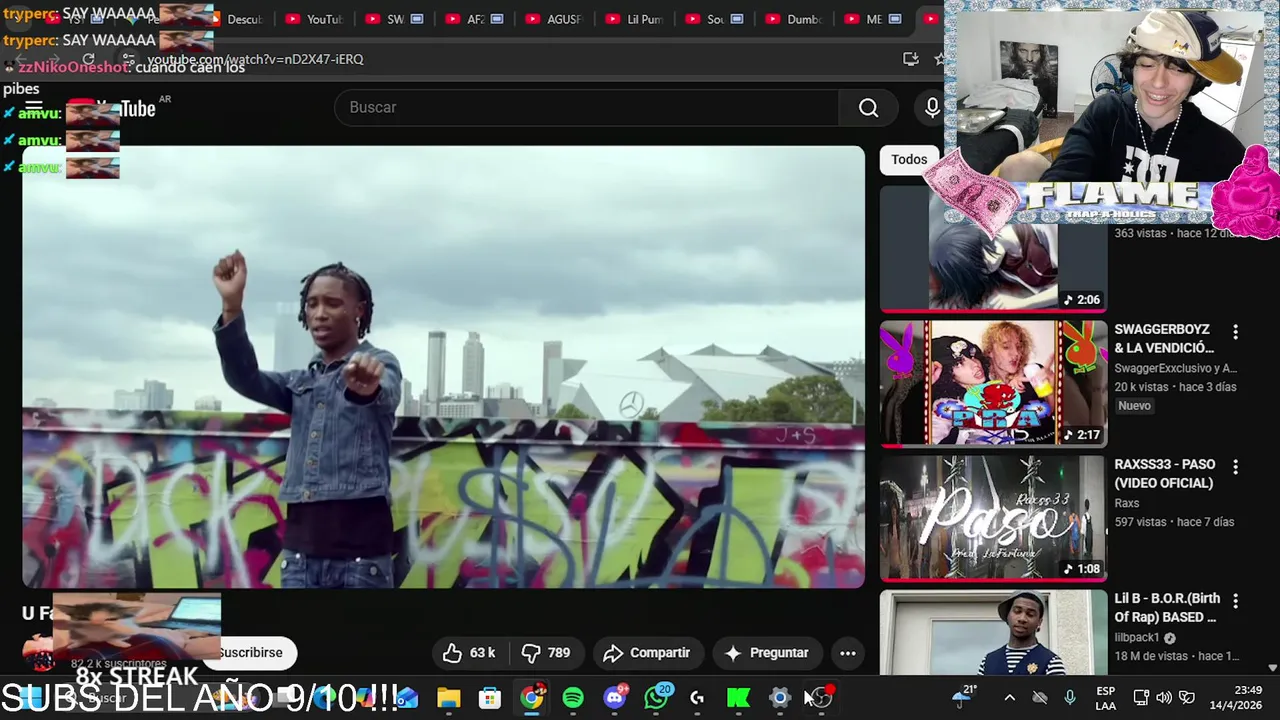Click the playing video to pause it

coord(443,367)
